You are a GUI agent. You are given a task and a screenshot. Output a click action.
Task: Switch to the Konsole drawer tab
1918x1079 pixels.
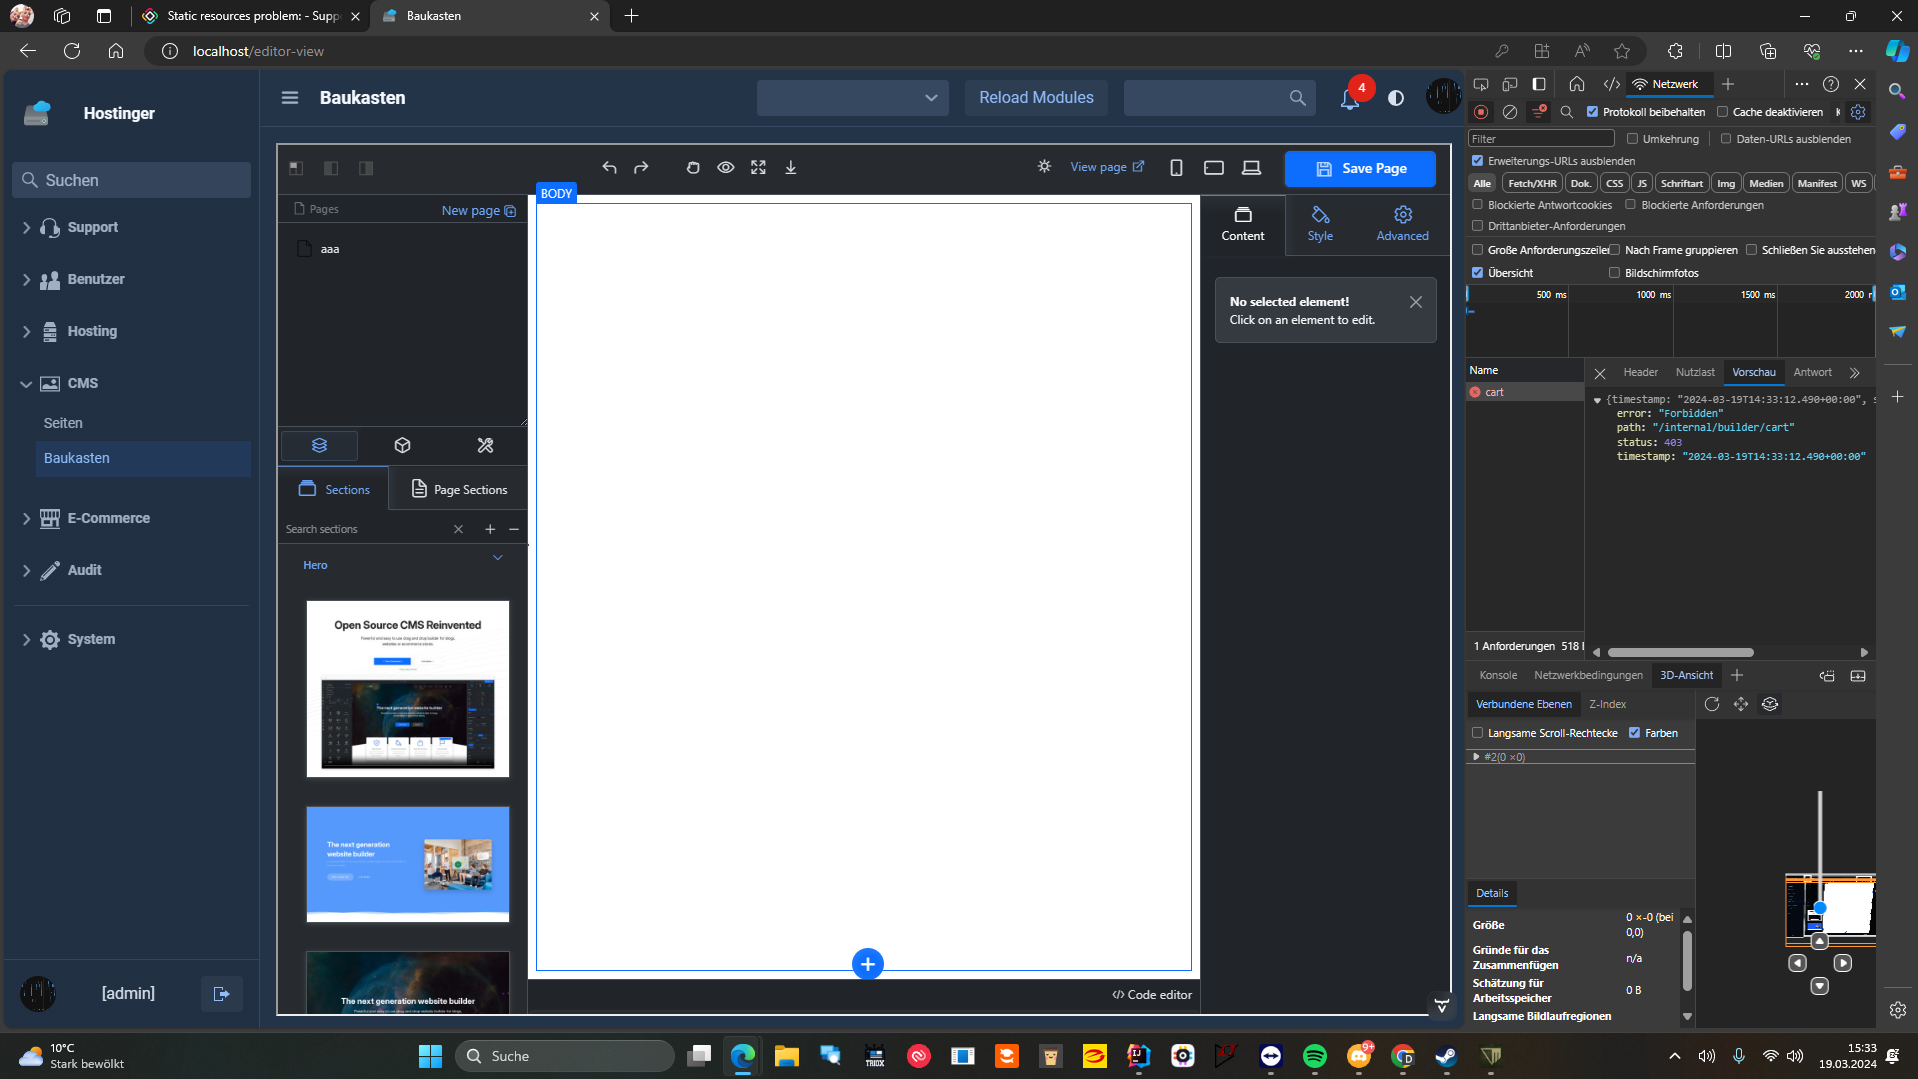(1498, 675)
